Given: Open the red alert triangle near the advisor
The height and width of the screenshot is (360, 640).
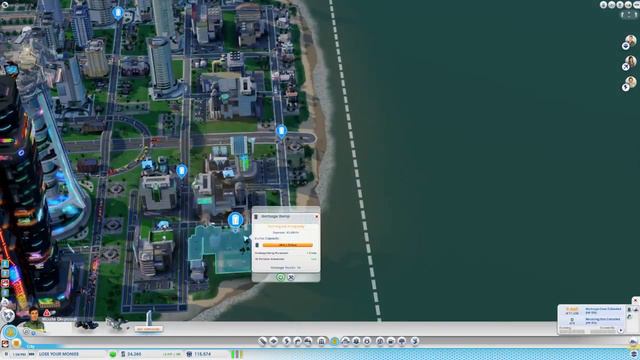Looking at the screenshot, I should 47,313.
